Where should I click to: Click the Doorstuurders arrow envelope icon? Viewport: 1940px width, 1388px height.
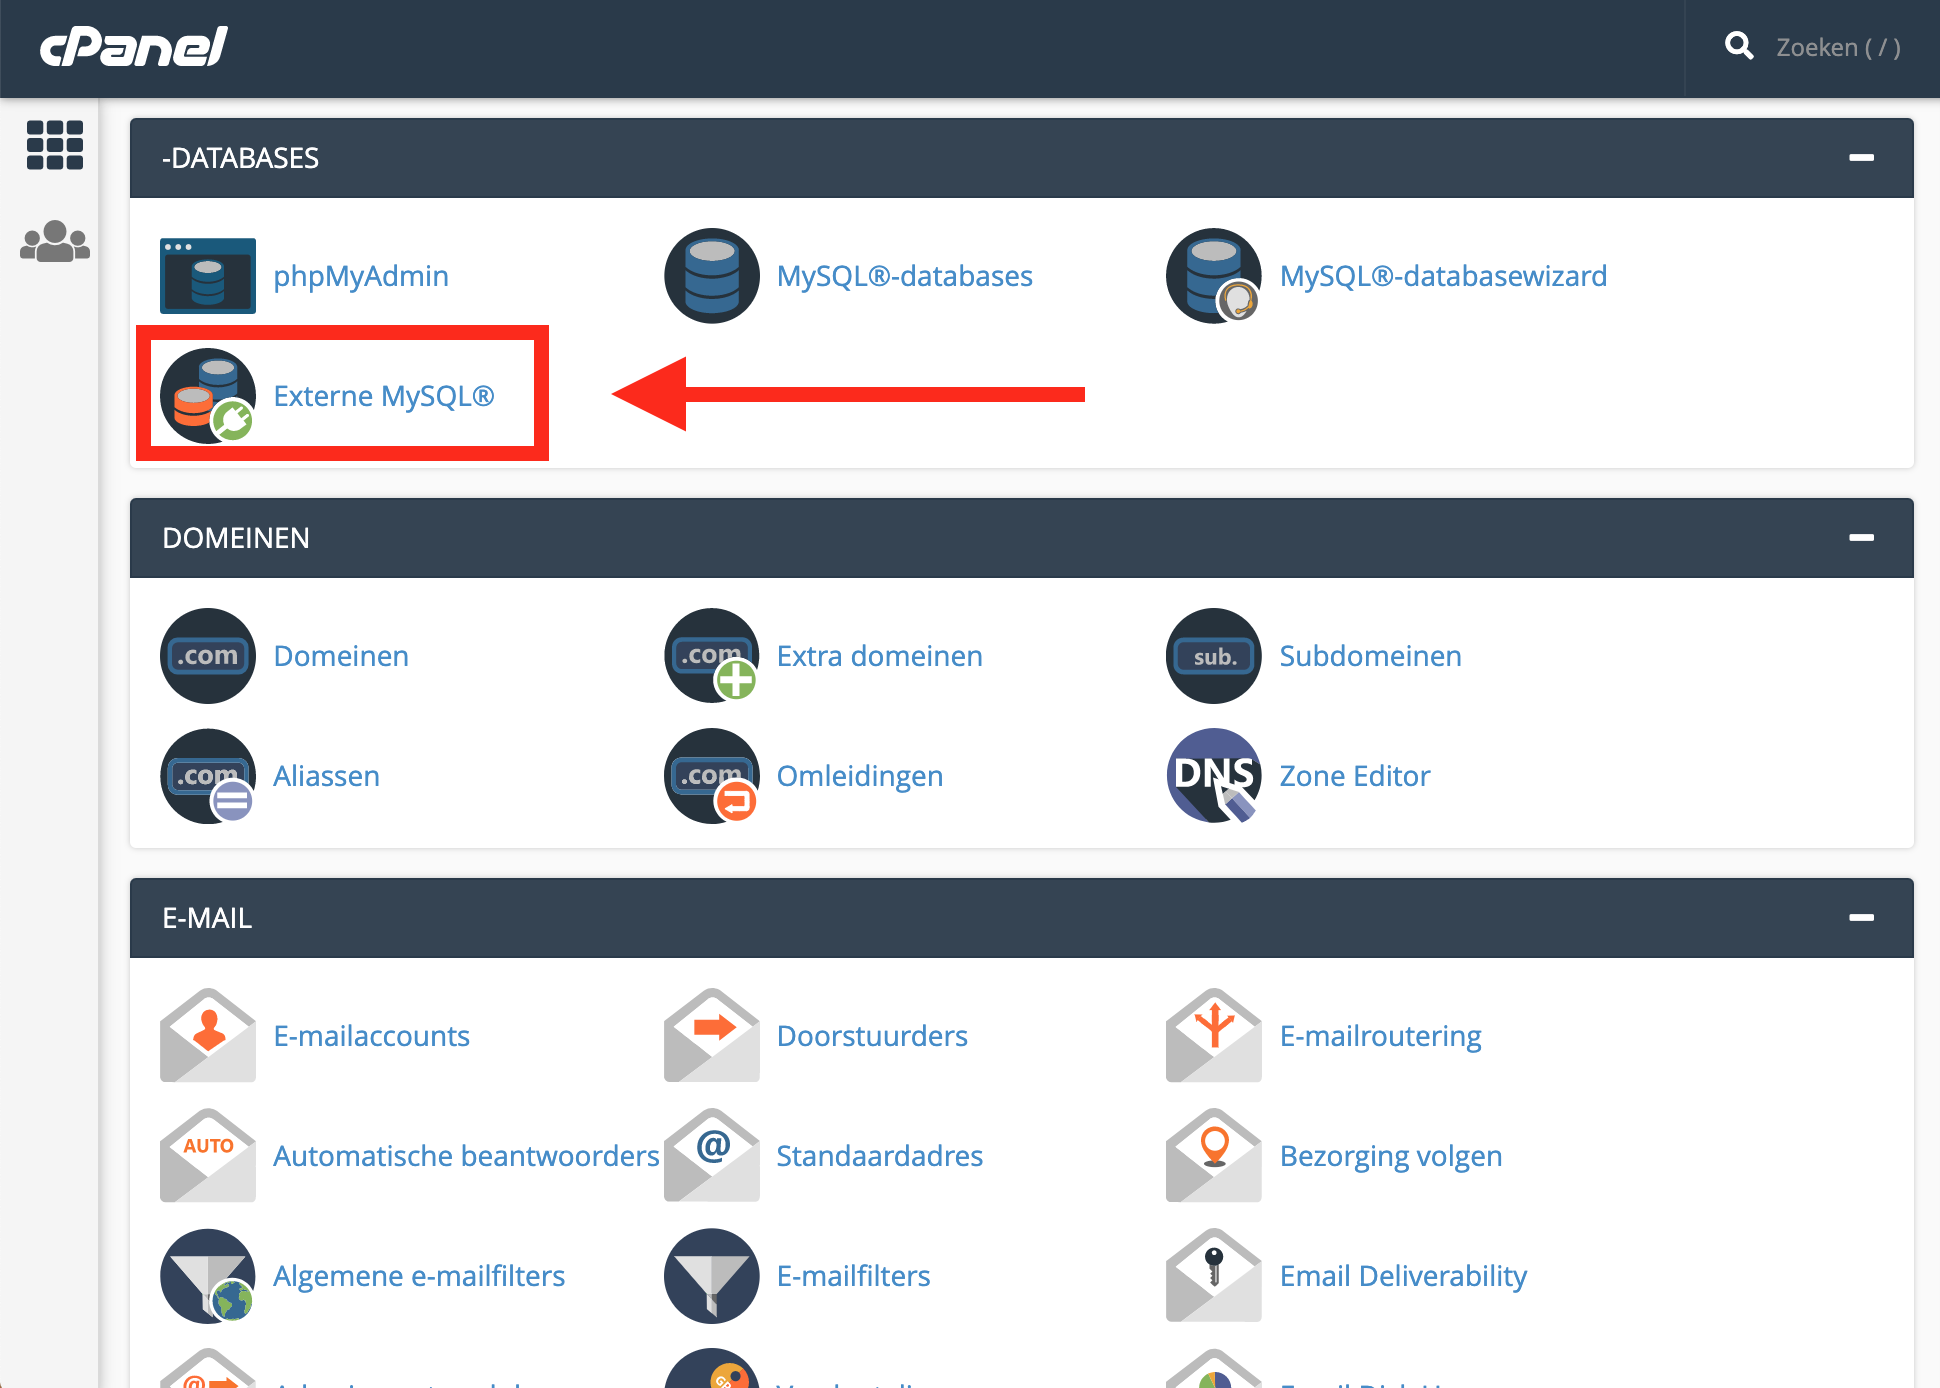(x=712, y=1036)
